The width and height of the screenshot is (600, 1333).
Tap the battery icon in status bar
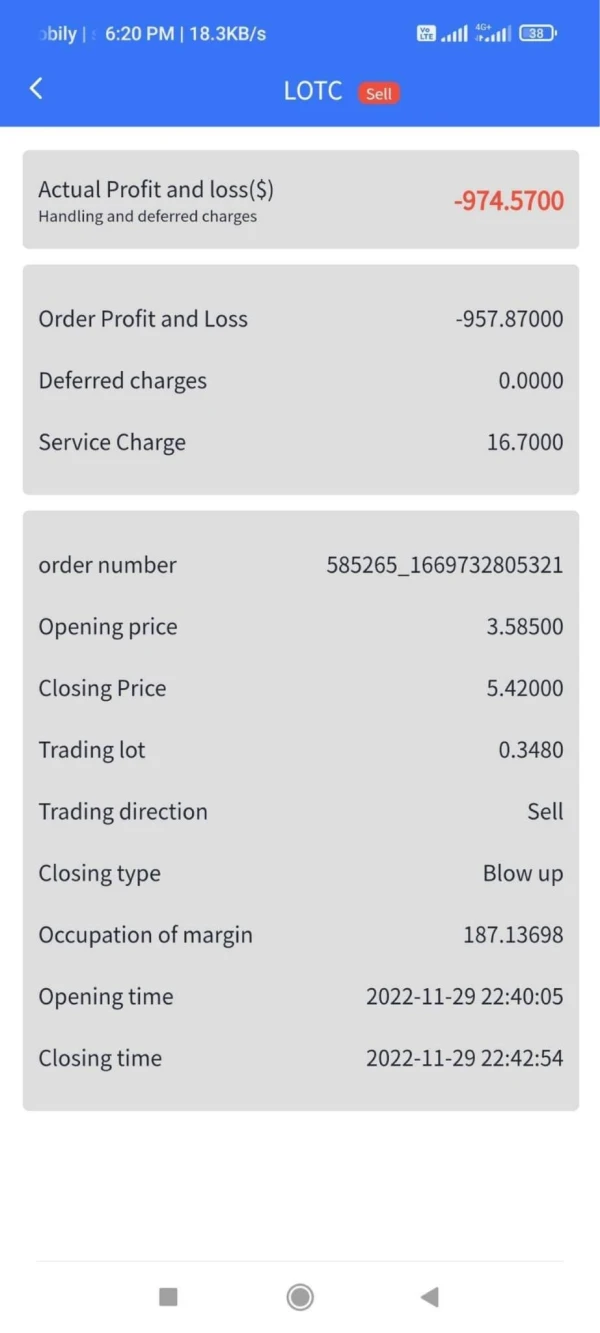click(538, 34)
